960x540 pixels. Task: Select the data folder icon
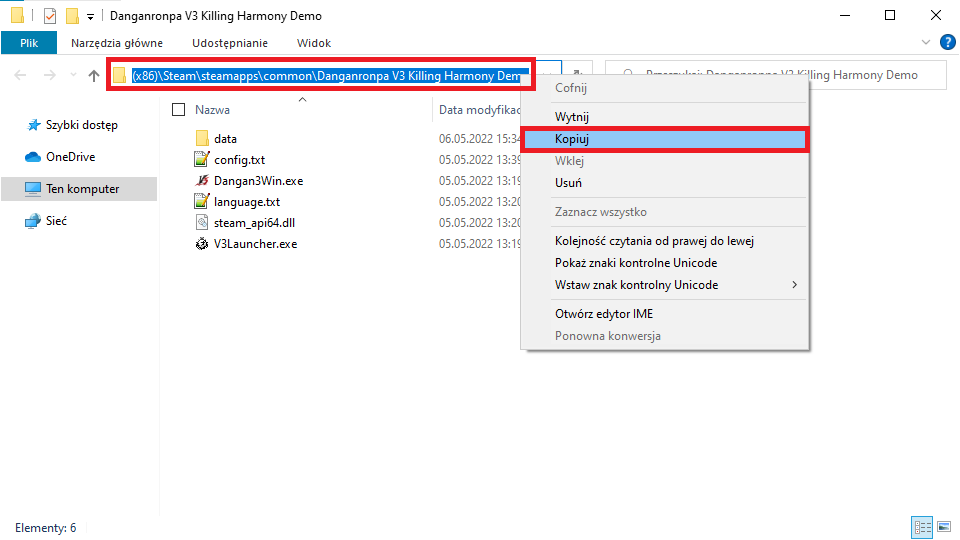point(202,139)
